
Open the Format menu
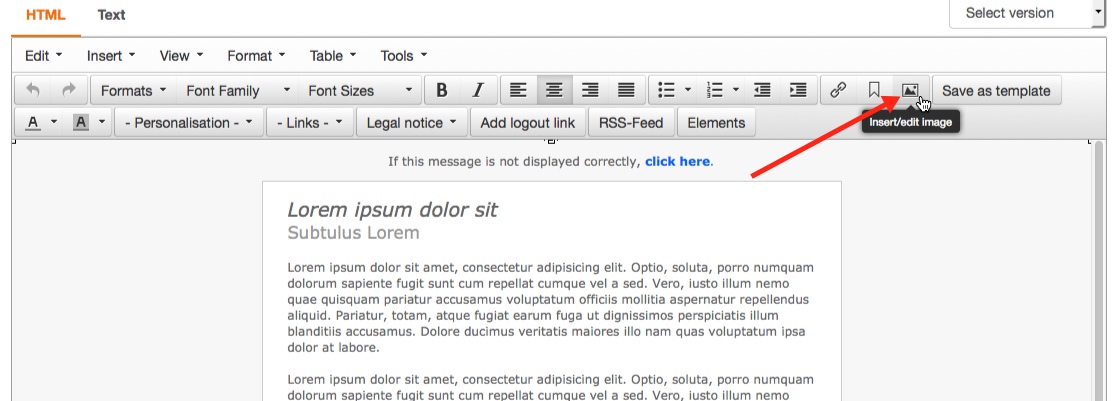256,56
